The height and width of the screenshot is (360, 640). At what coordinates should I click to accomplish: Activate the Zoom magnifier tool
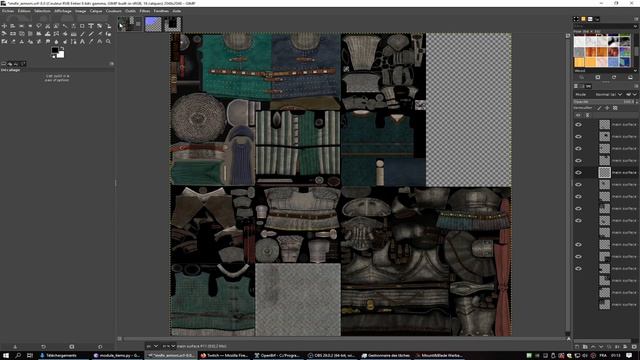pyautogui.click(x=108, y=42)
